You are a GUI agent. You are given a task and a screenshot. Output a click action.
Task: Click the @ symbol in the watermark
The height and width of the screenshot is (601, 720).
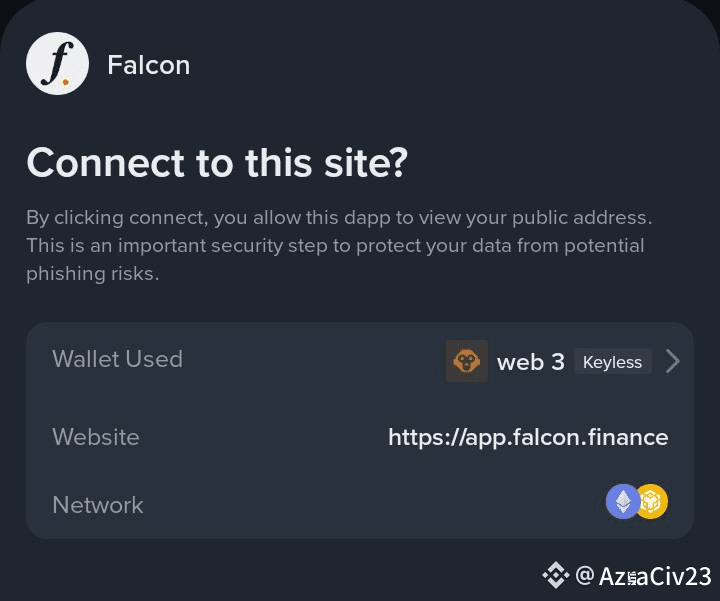coord(585,575)
